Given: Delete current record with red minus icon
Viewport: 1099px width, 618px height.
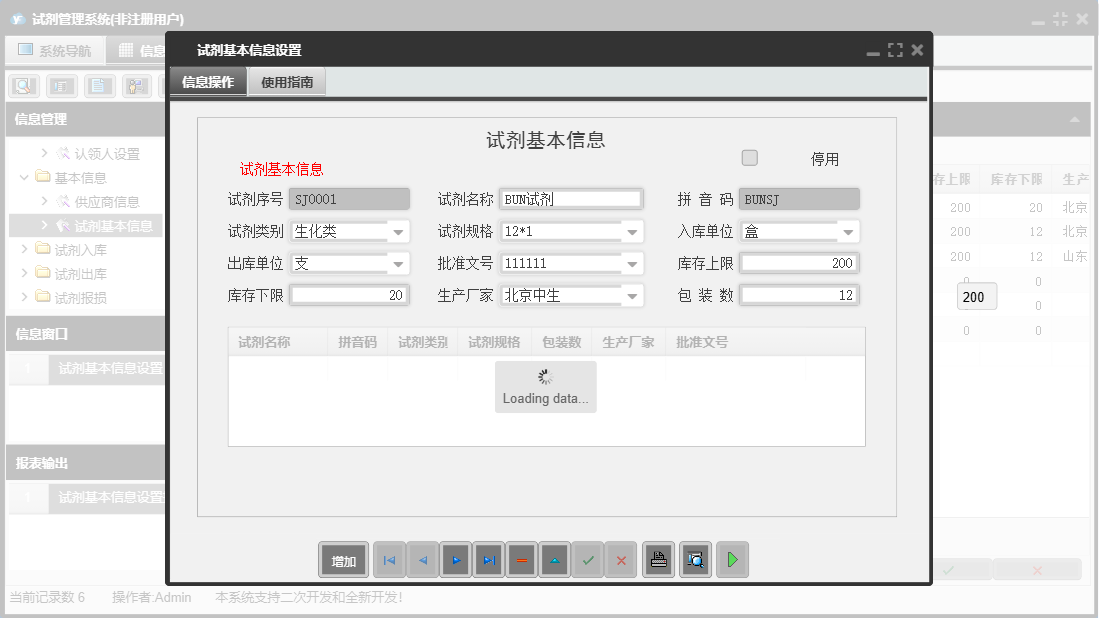Looking at the screenshot, I should click(521, 559).
